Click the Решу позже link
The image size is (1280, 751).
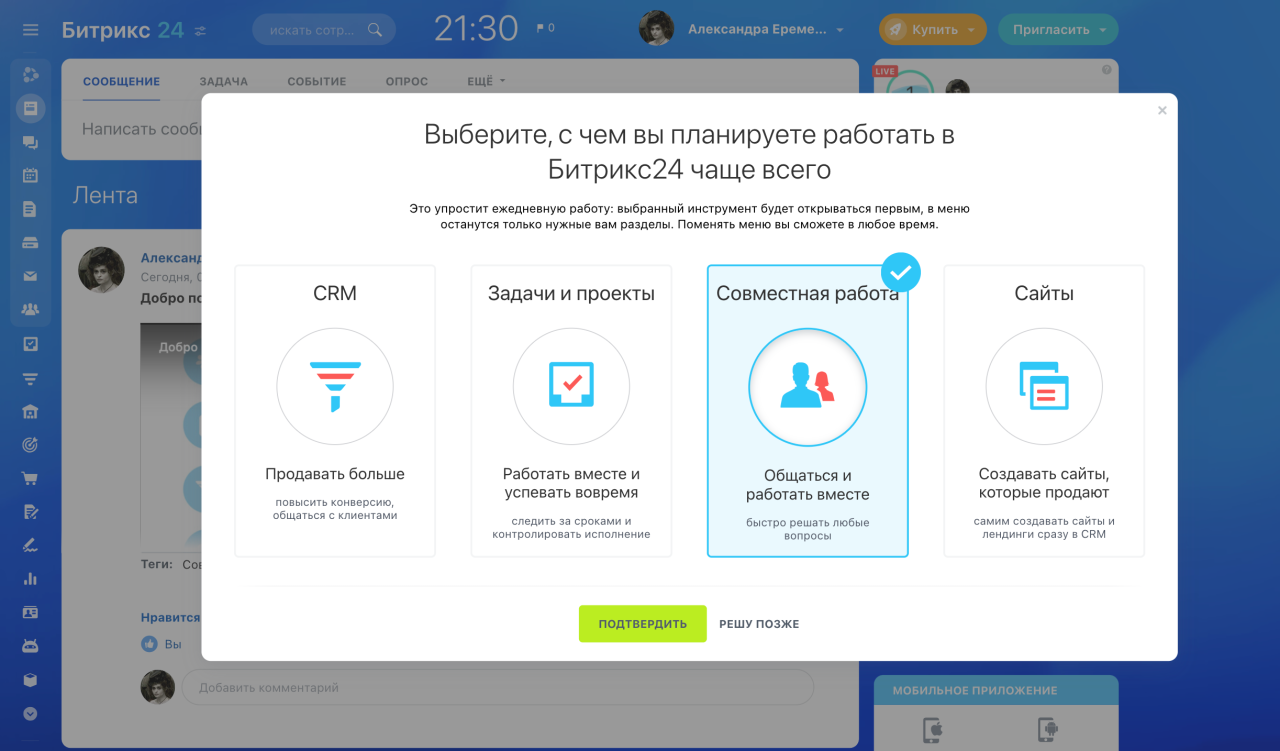tap(759, 624)
